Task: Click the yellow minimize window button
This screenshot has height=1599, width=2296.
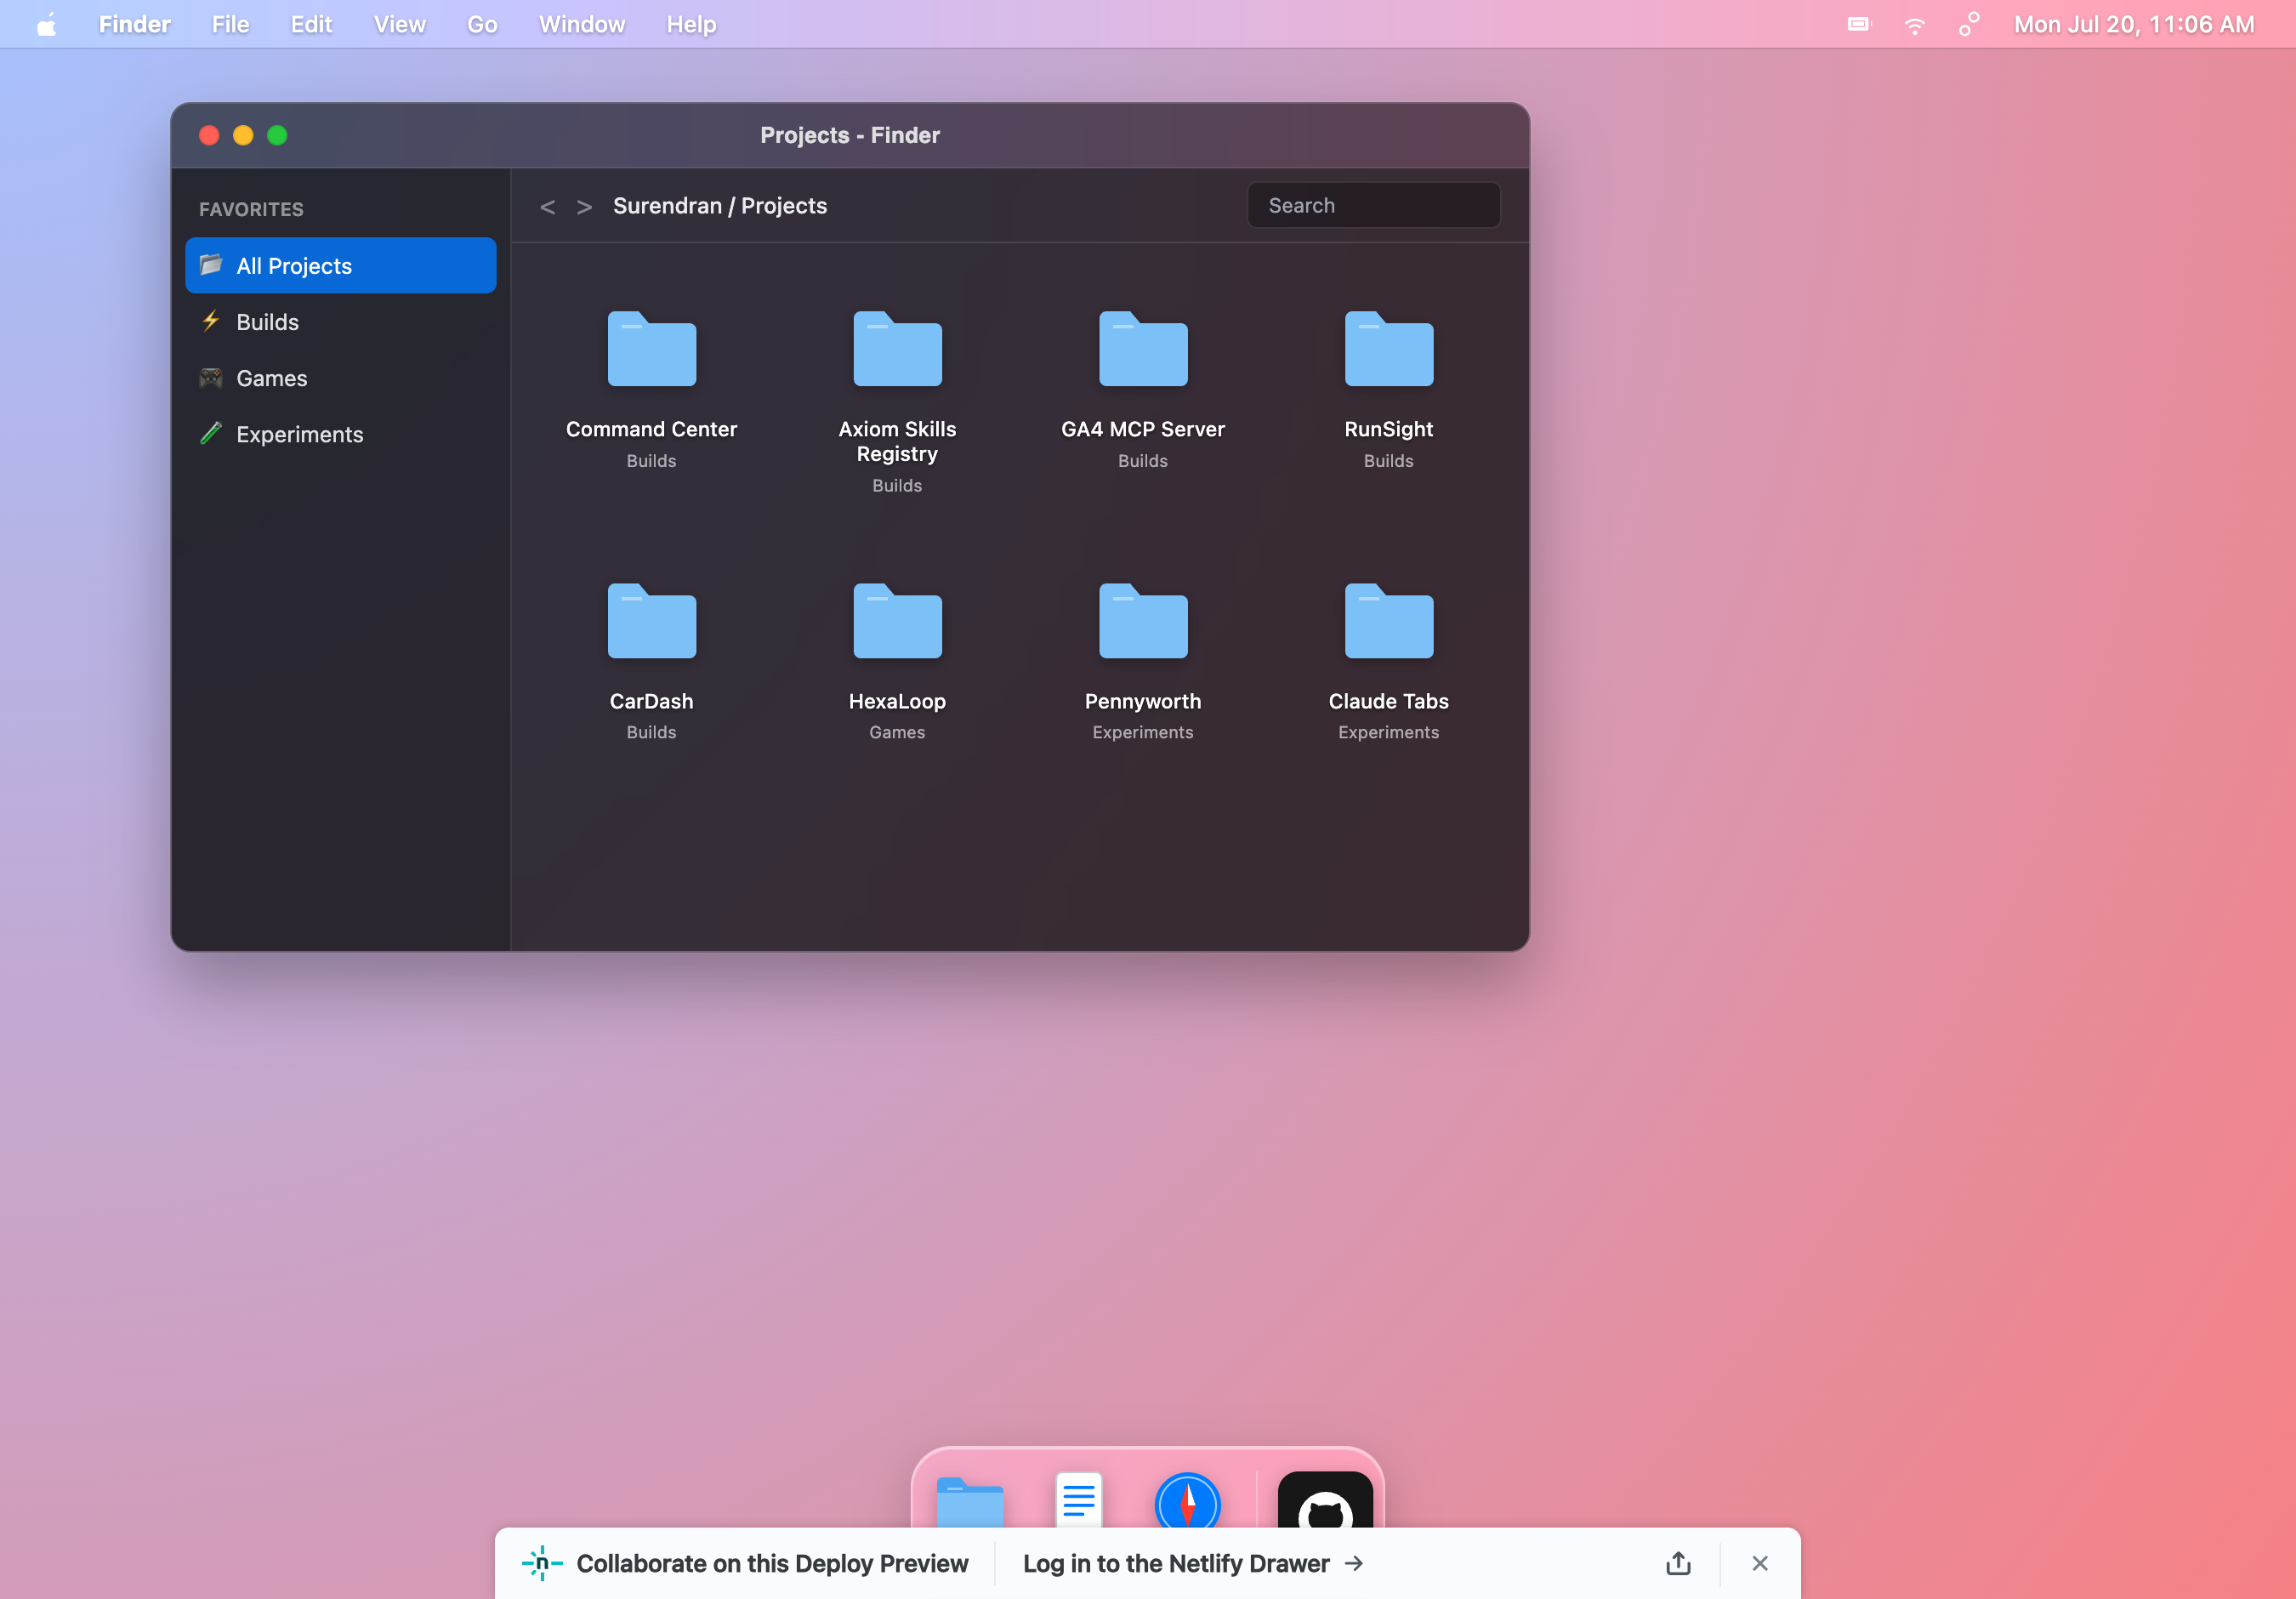Action: coord(243,135)
